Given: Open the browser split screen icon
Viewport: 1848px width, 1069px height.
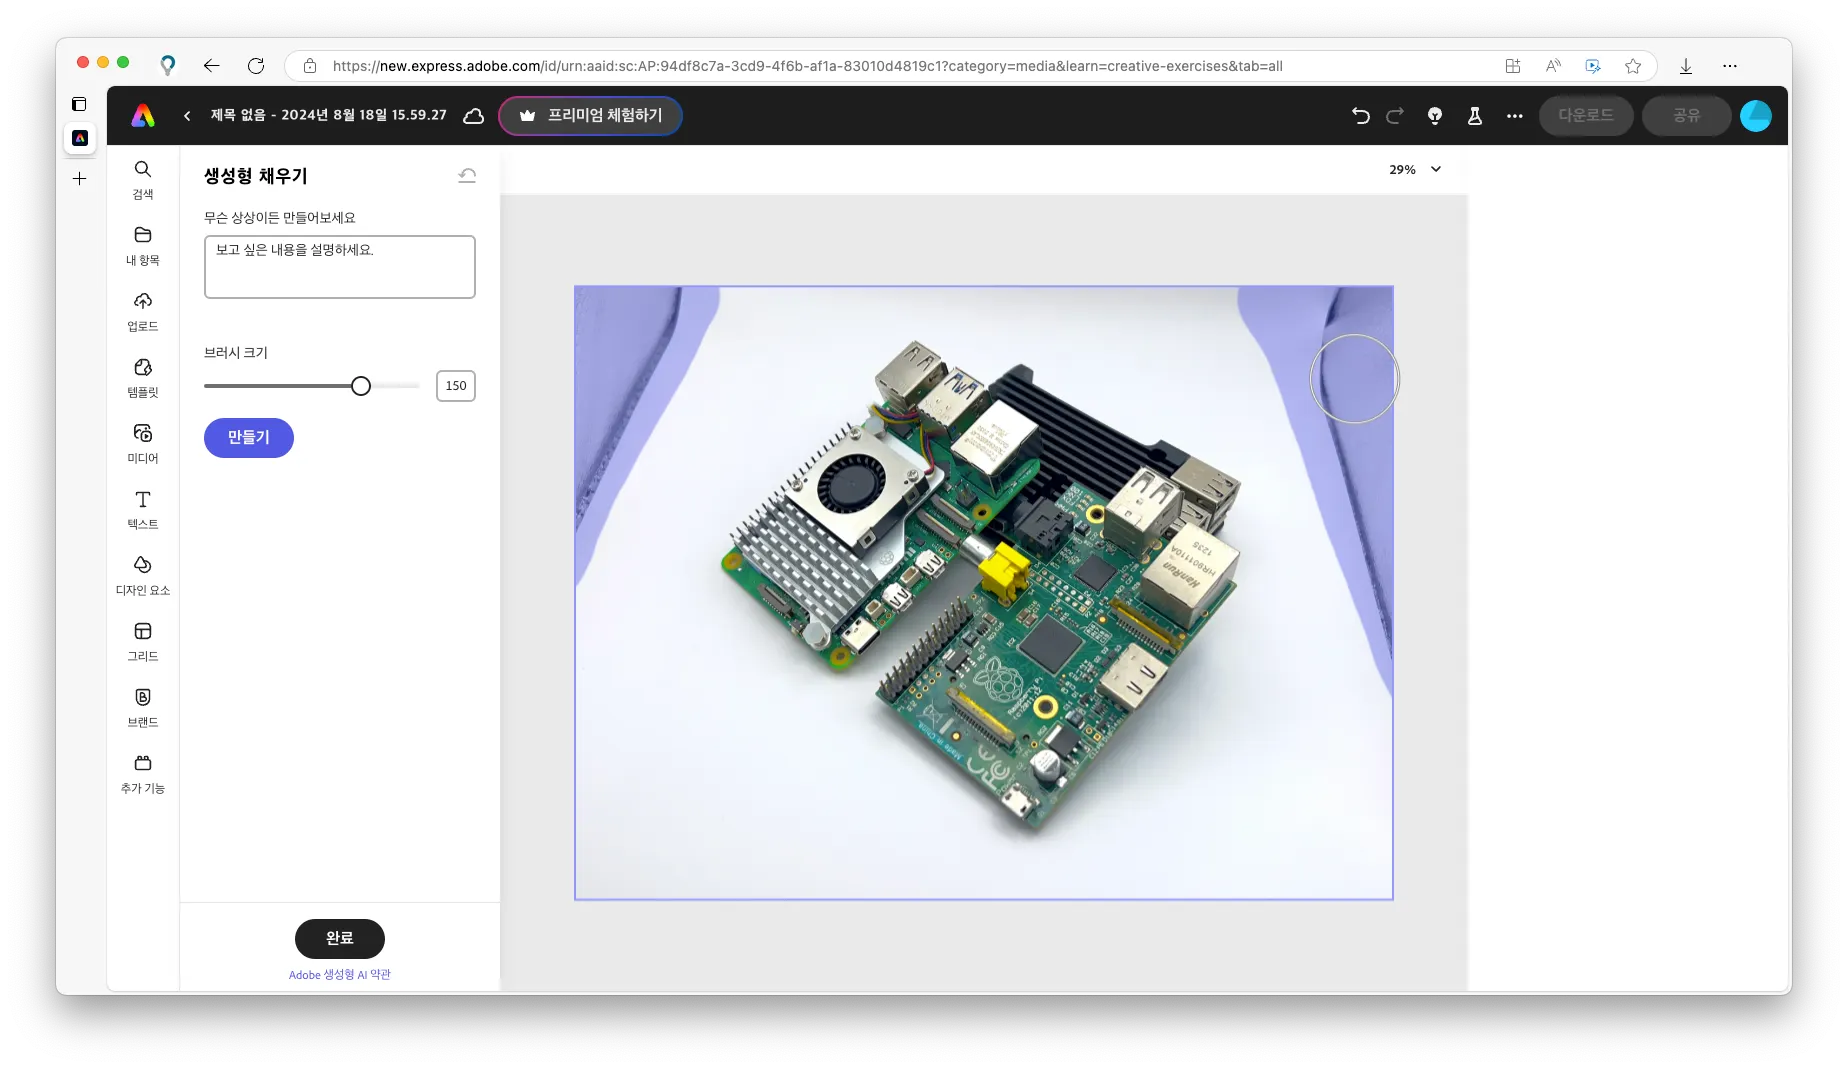Looking at the screenshot, I should point(1513,66).
